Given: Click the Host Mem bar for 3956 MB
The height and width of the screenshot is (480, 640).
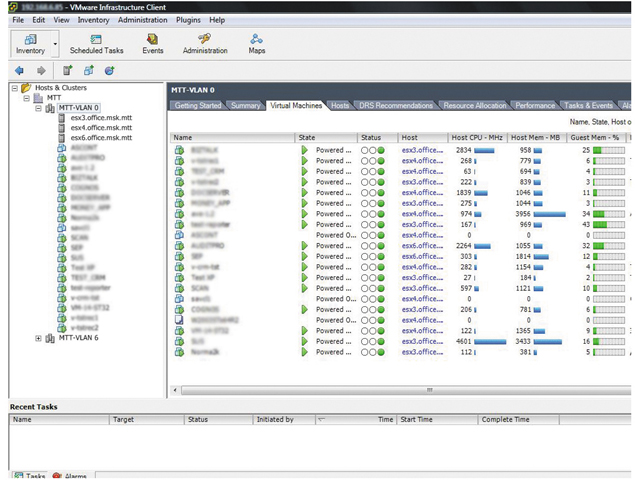Looking at the screenshot, I should pyautogui.click(x=549, y=214).
